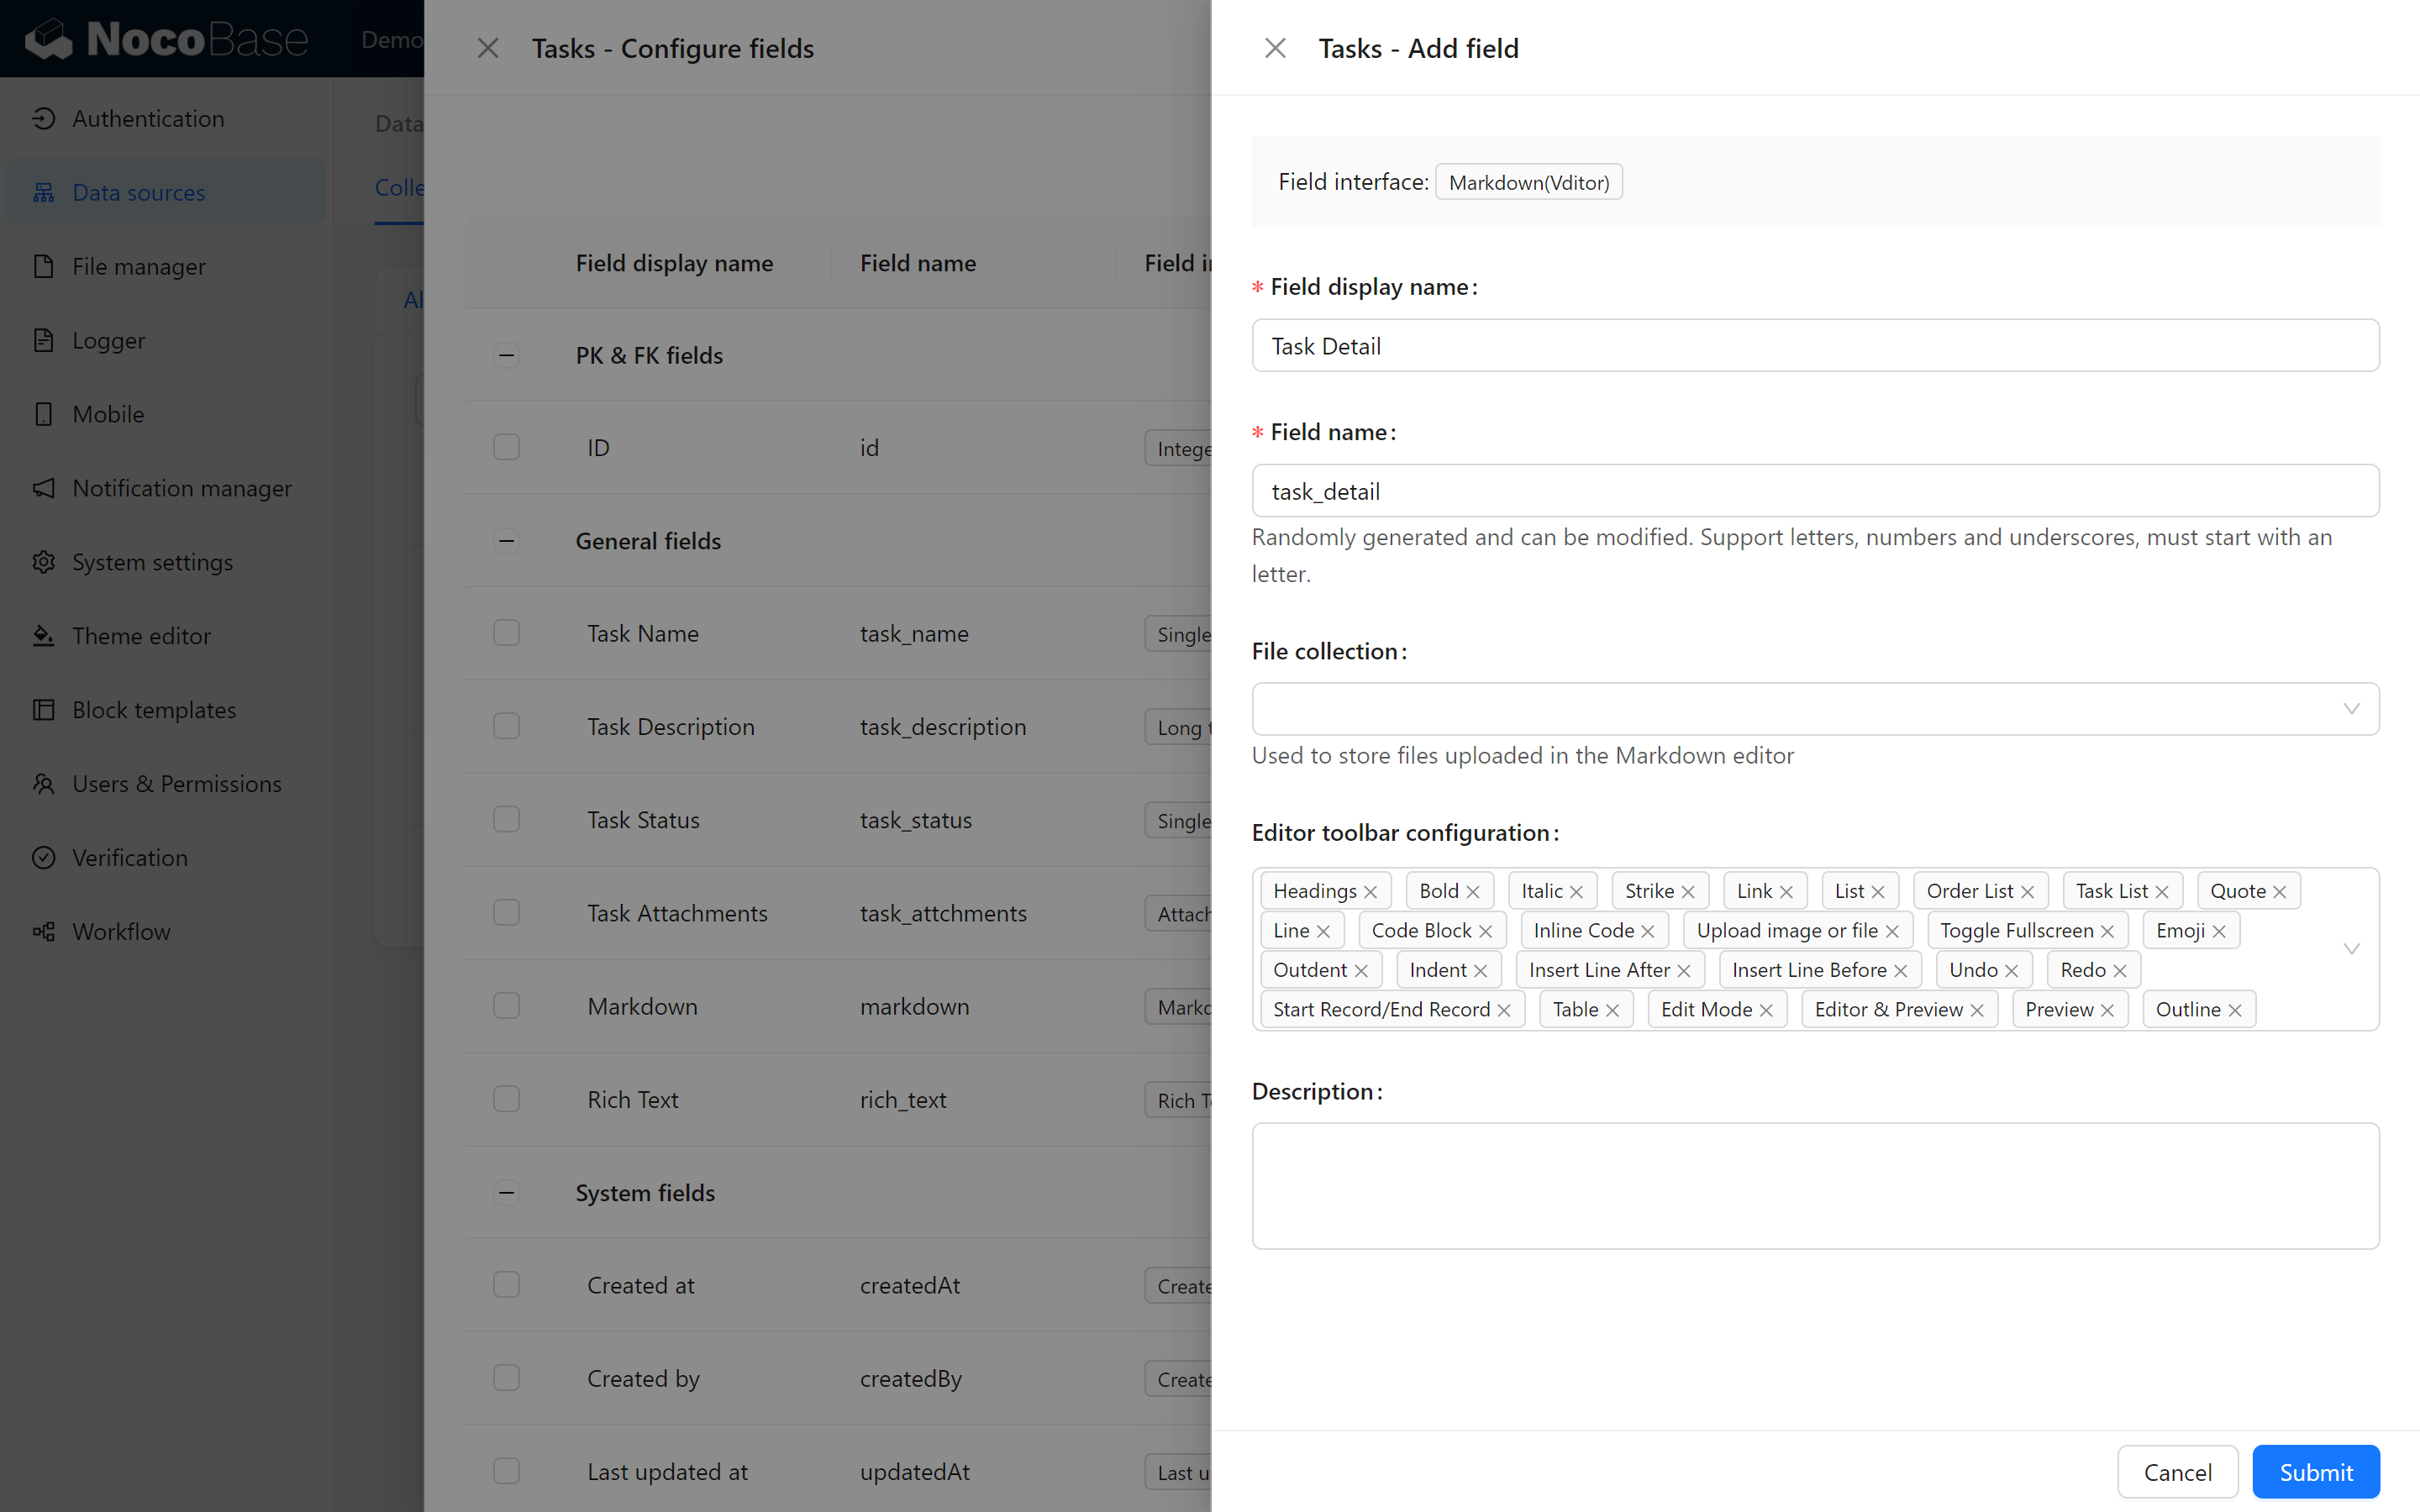Remove the Inline Code toolbar tag
2420x1512 pixels.
coord(1647,931)
